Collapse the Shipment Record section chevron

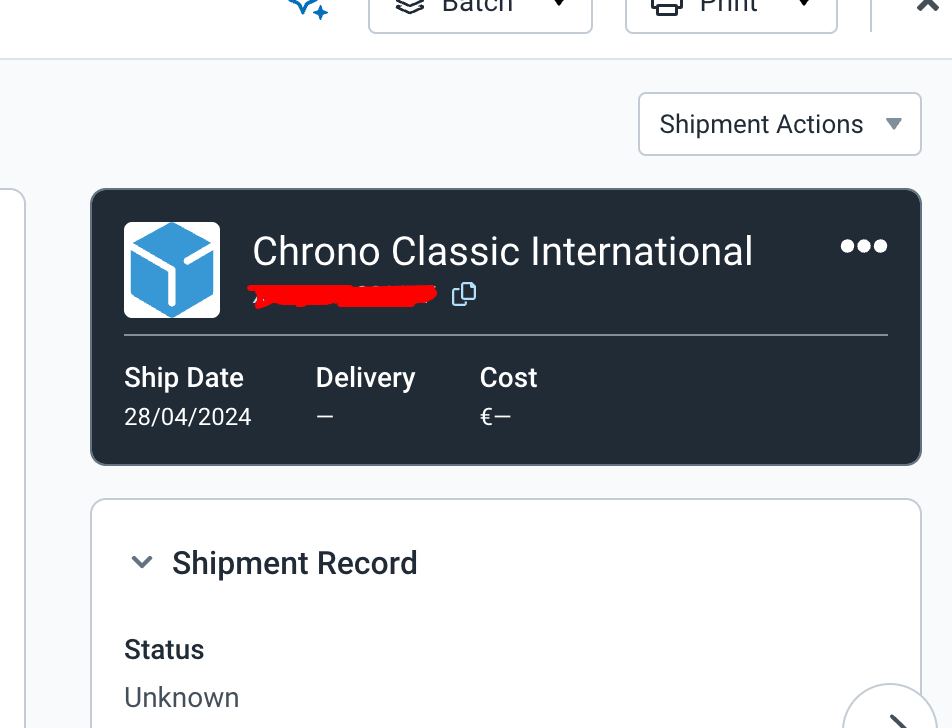click(141, 562)
